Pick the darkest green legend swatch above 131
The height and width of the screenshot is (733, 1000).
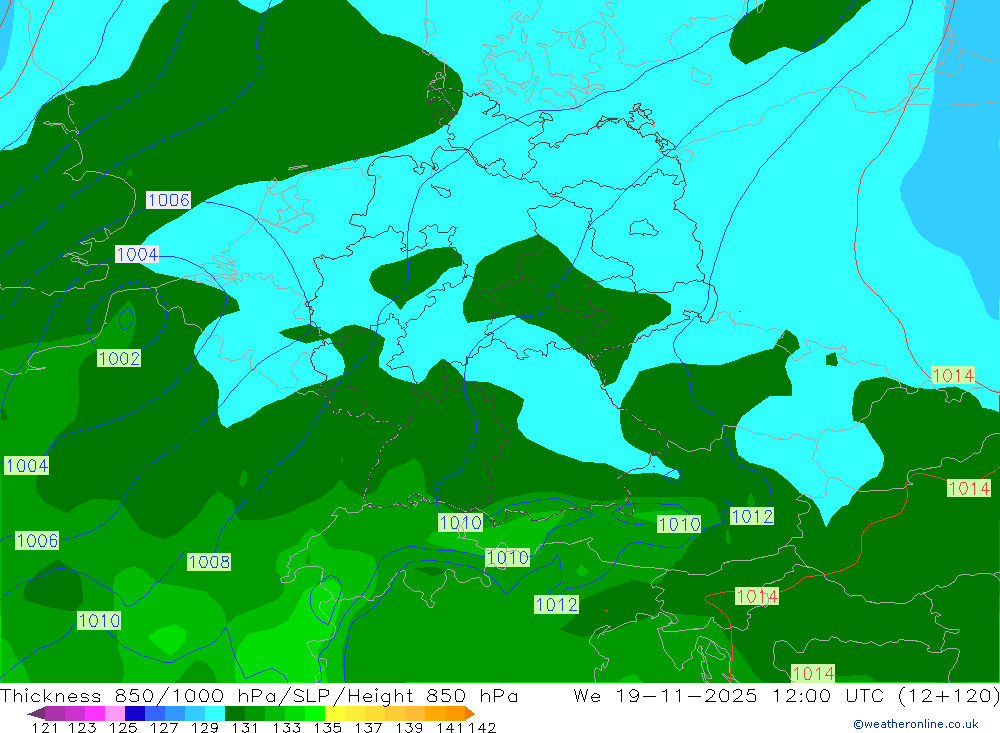pyautogui.click(x=235, y=713)
